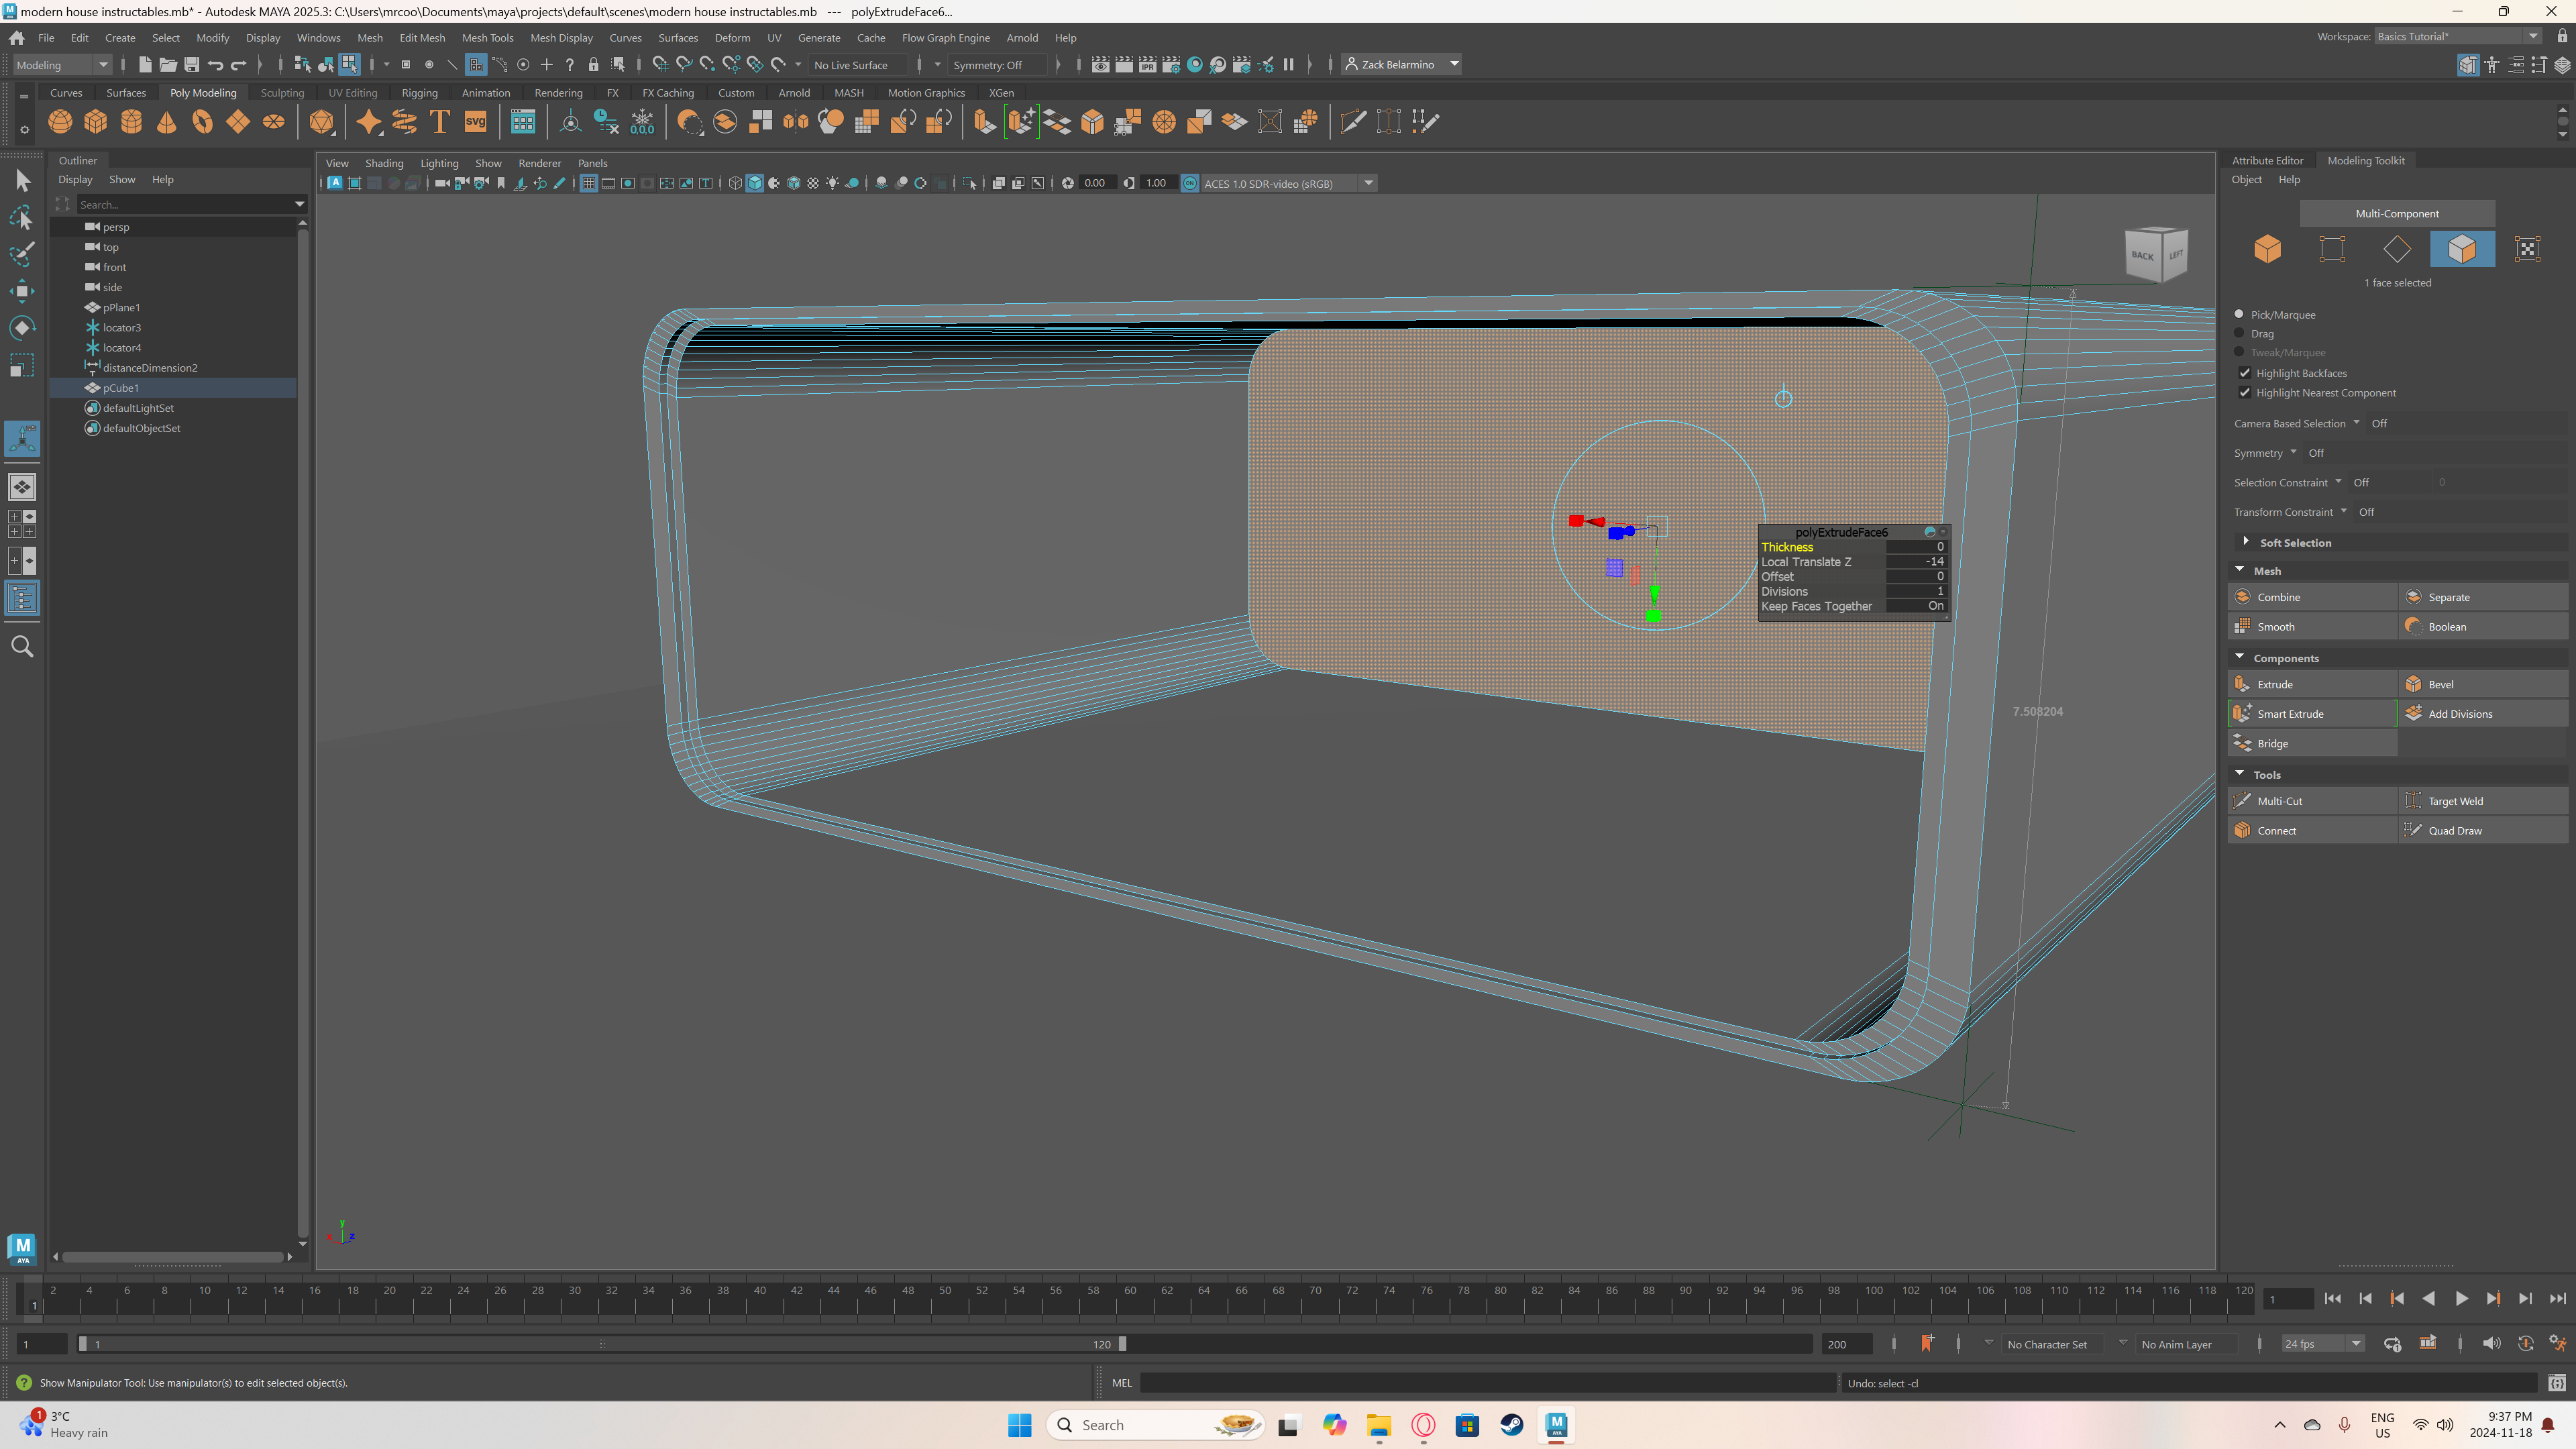Toggle the Face selection mode button
2576x1449 pixels.
pos(2462,249)
